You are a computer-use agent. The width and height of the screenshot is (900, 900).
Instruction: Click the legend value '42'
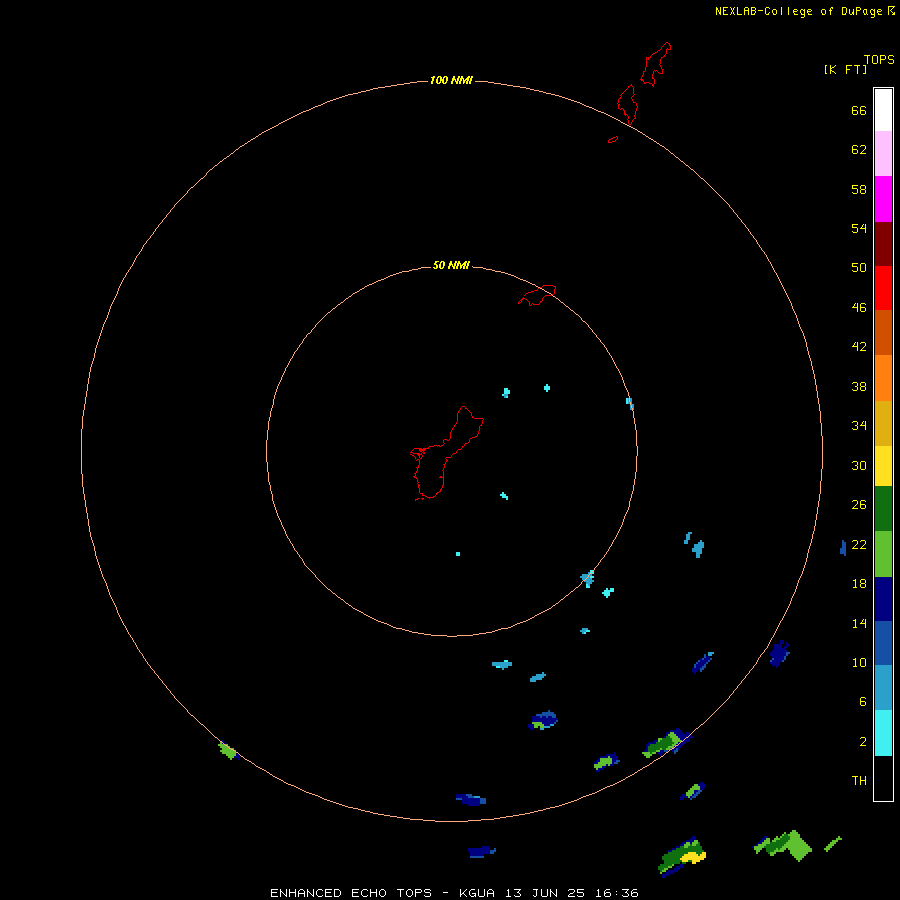pos(859,347)
